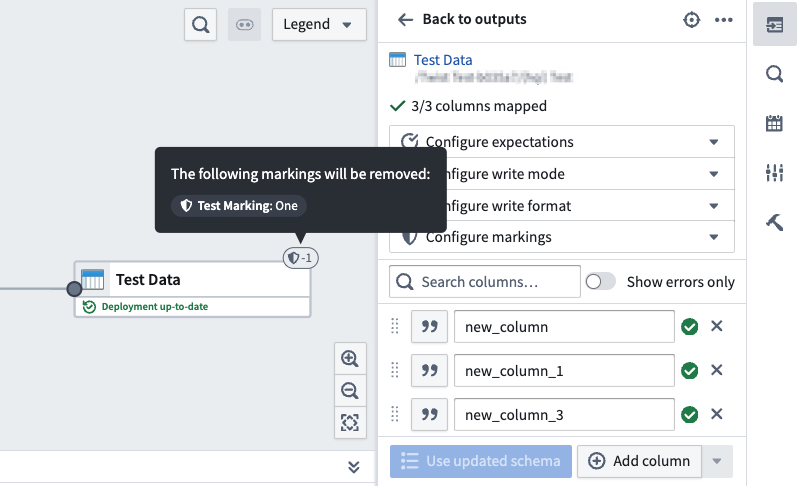Select the green check status for new_column_1
Viewport: 799px width, 486px height.
[x=689, y=370]
